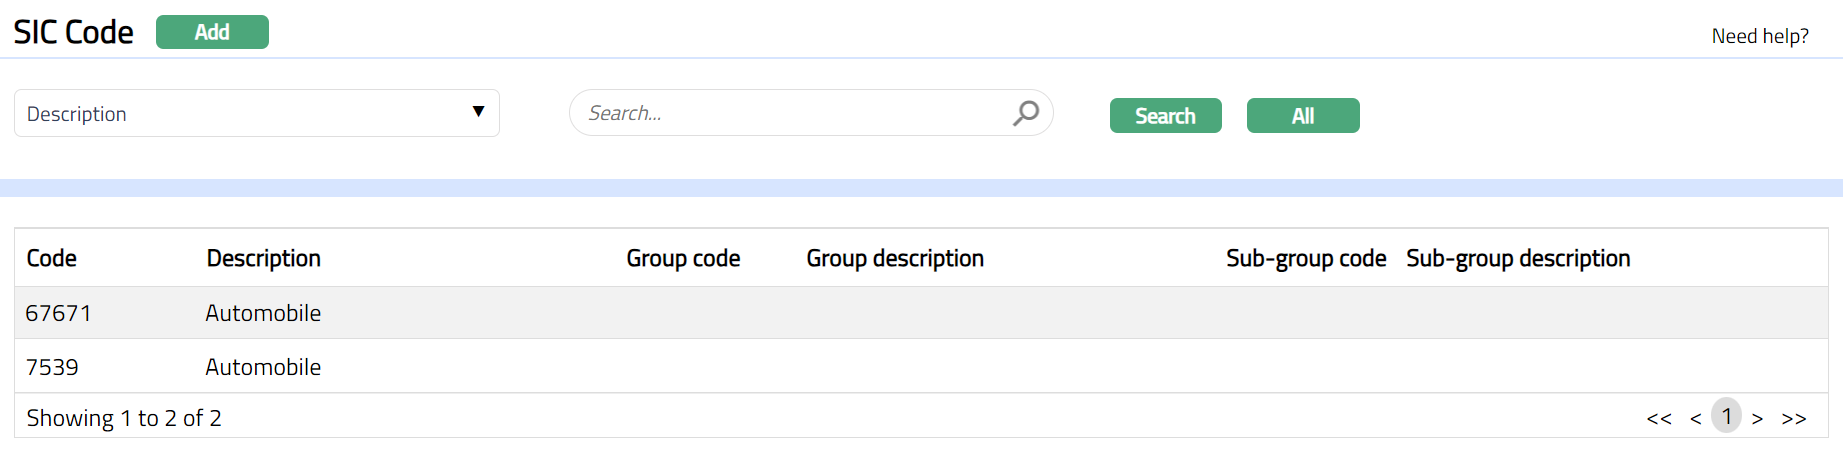This screenshot has width=1843, height=453.
Task: Click the Sub-group code column header
Action: tap(1305, 258)
